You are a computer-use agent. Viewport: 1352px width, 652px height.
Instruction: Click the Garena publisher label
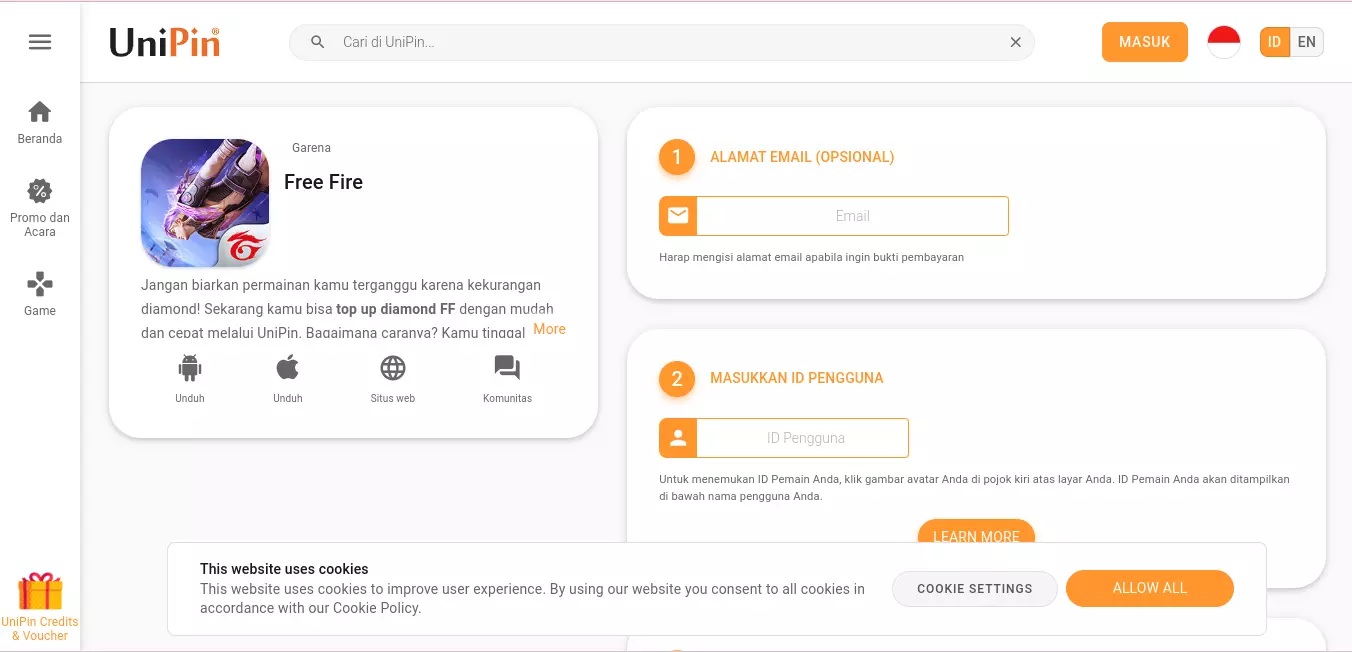311,148
